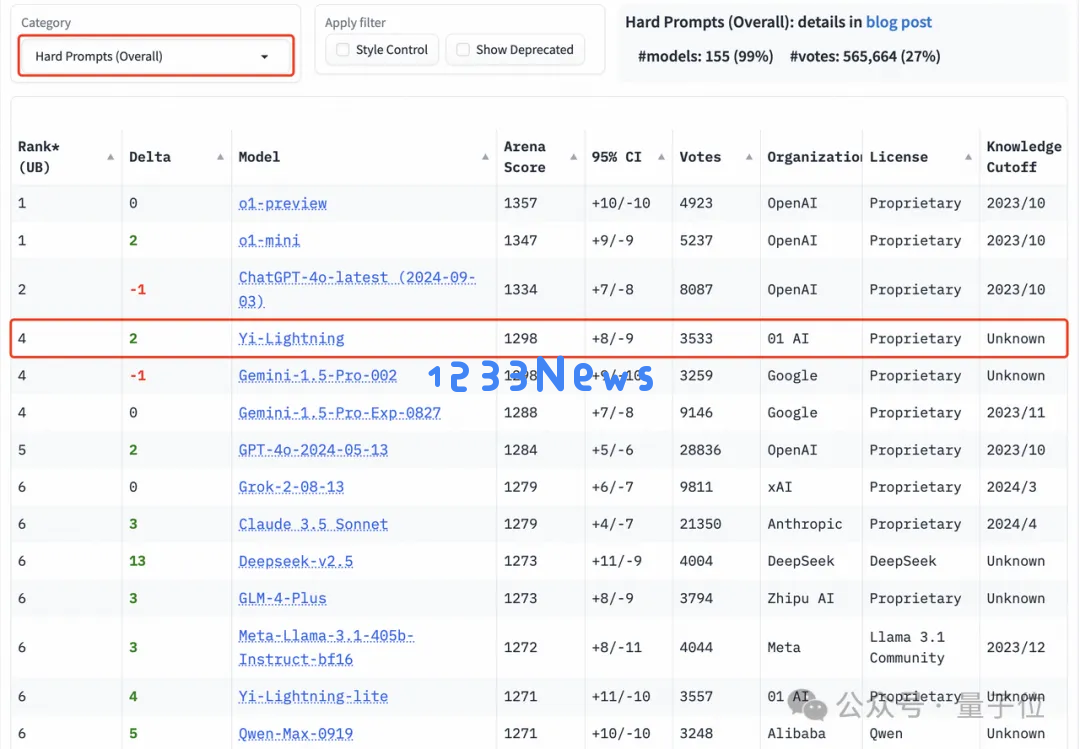Open the Yi-Lightning model link
The height and width of the screenshot is (749, 1080).
pos(291,338)
